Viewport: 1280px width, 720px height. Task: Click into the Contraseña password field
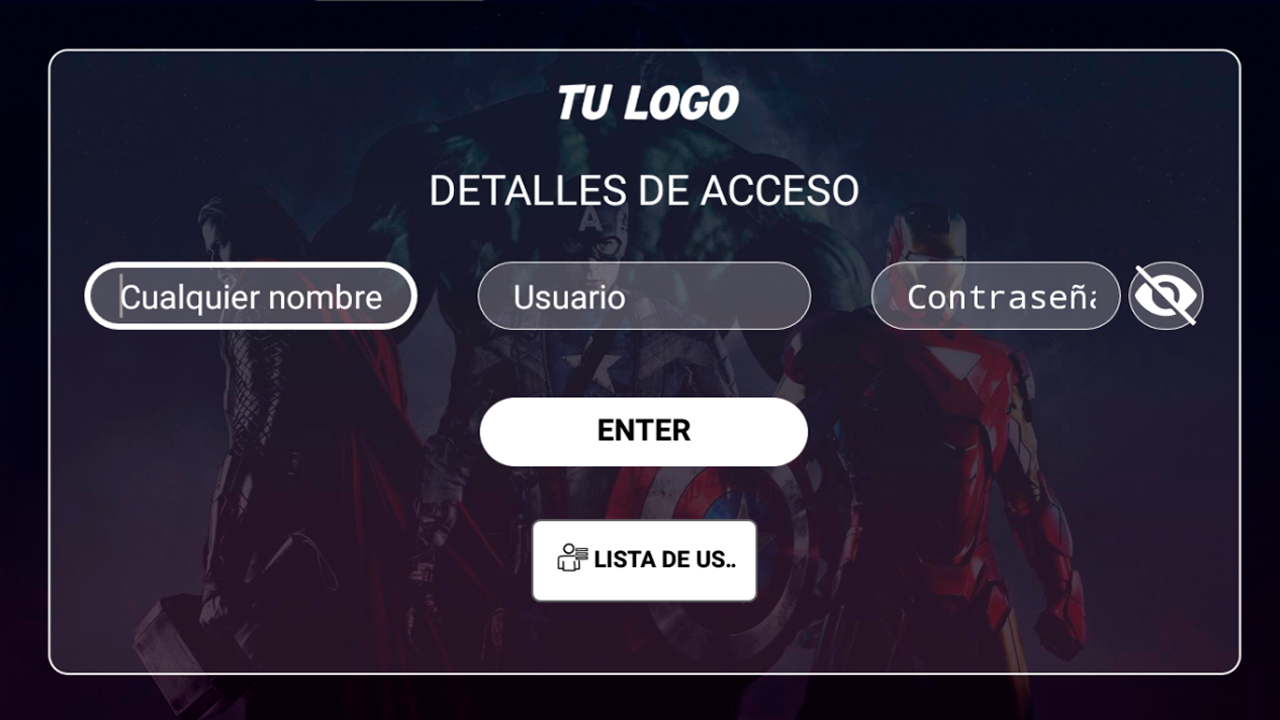[996, 296]
